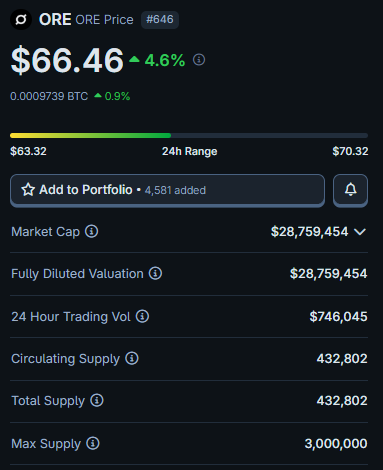This screenshot has width=383, height=470.
Task: Click the Circulating Supply label
Action: (x=65, y=359)
